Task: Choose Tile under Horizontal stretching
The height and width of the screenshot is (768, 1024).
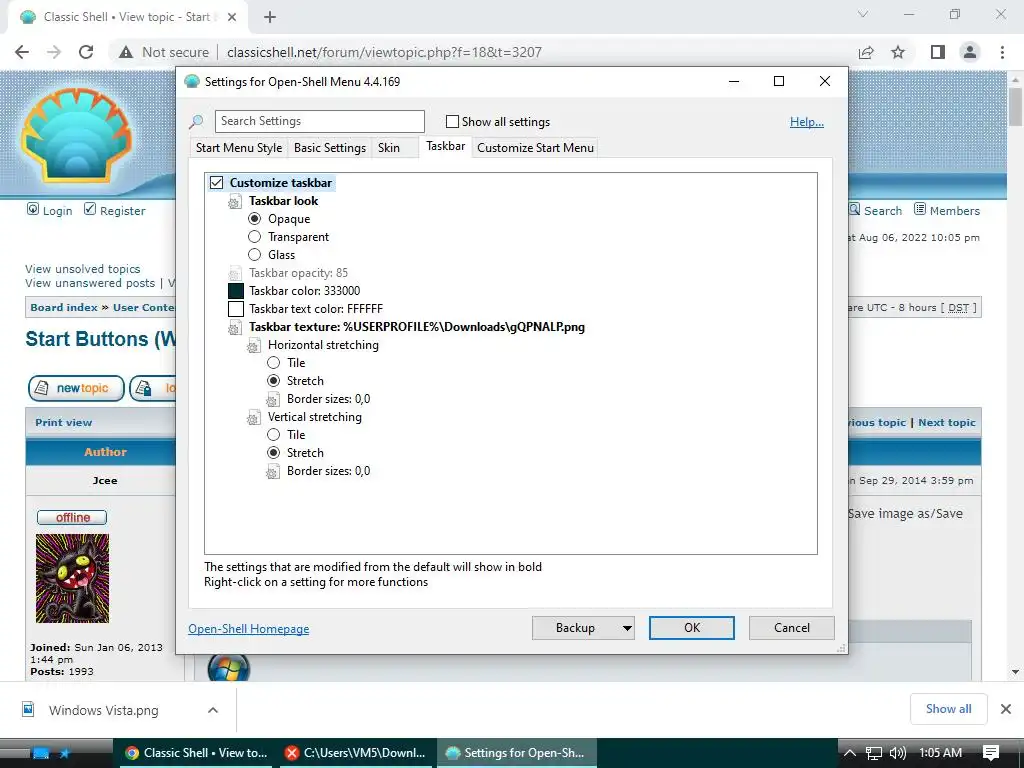Action: (x=274, y=362)
